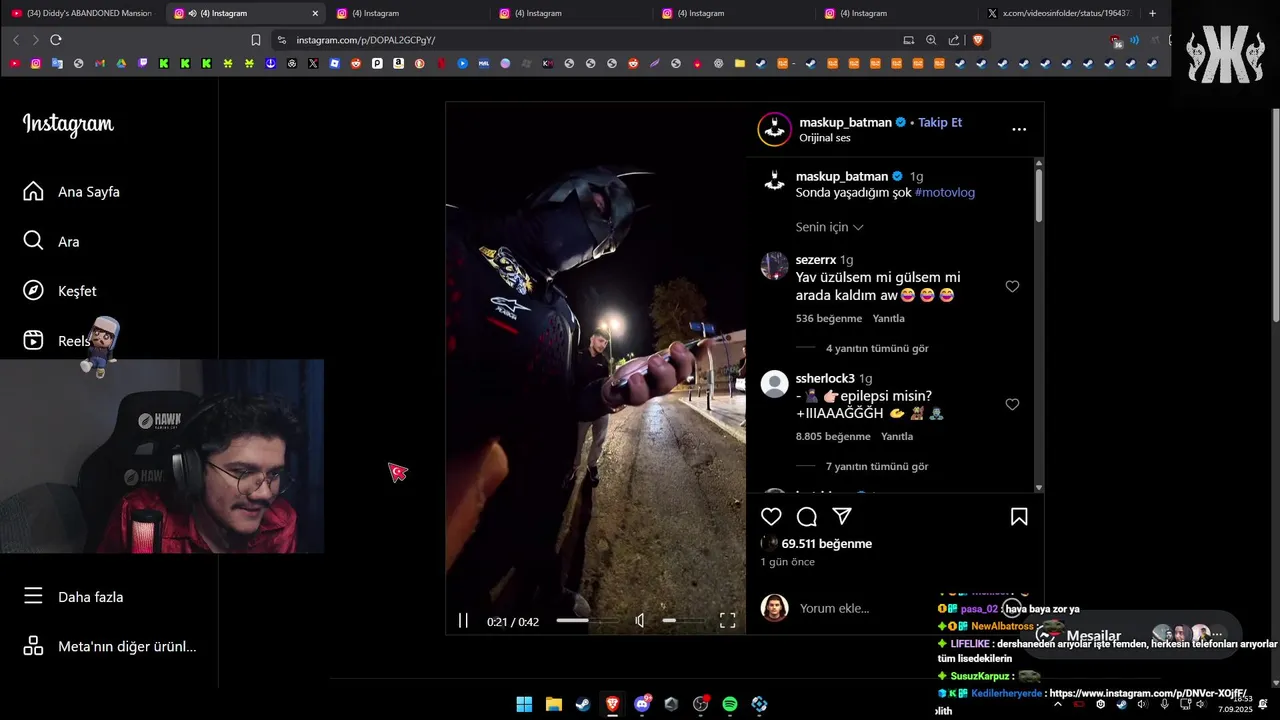Open the #motovlog hashtag
Image resolution: width=1280 pixels, height=720 pixels.
pyautogui.click(x=944, y=192)
